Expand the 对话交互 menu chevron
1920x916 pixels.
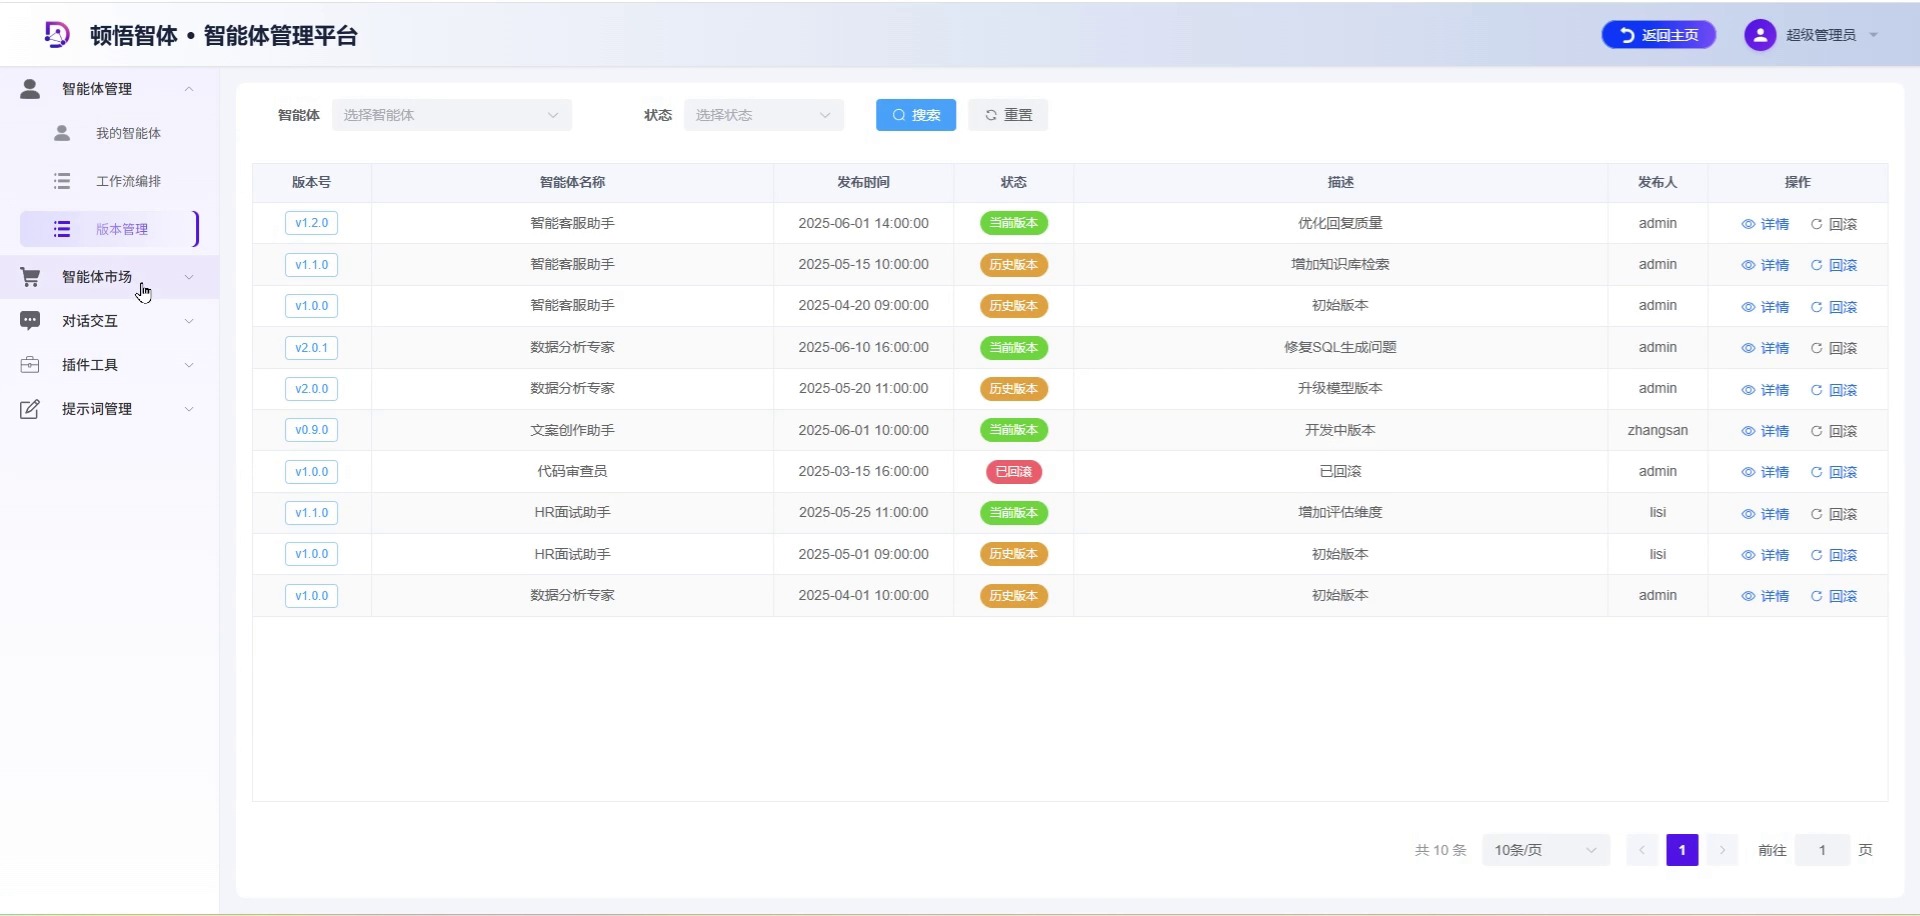(189, 321)
